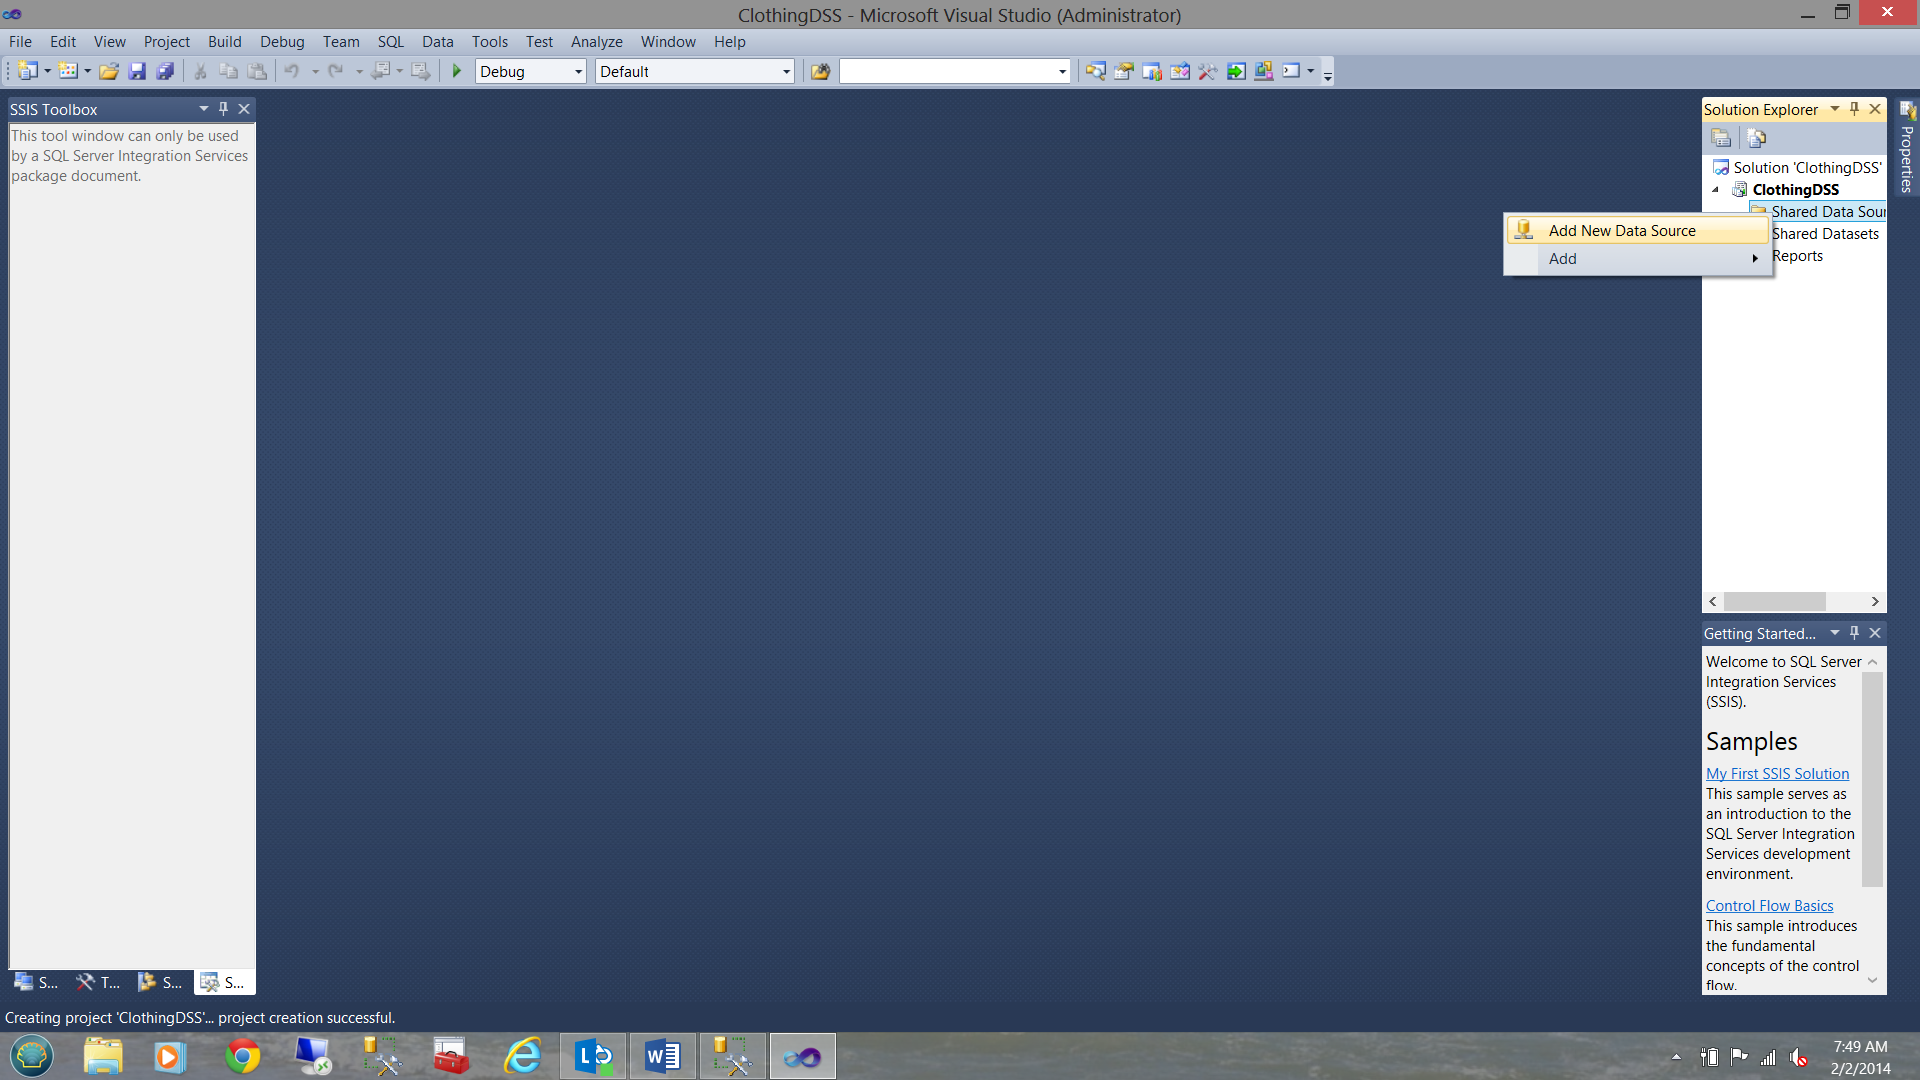The height and width of the screenshot is (1080, 1920).
Task: Open Solution Explorer from the toolbar
Action: [1095, 71]
